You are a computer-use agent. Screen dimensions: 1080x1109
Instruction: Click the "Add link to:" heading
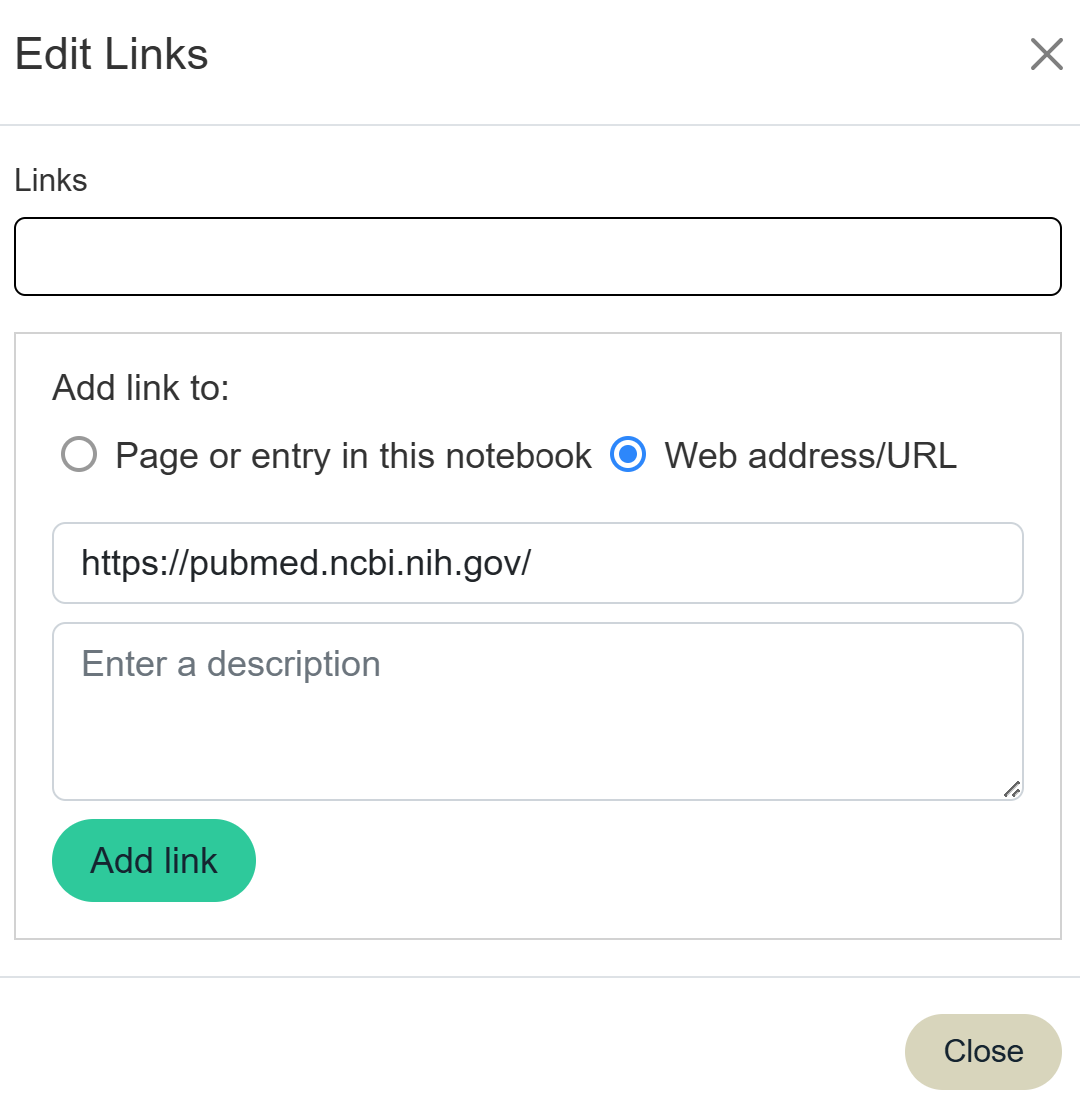pos(141,388)
